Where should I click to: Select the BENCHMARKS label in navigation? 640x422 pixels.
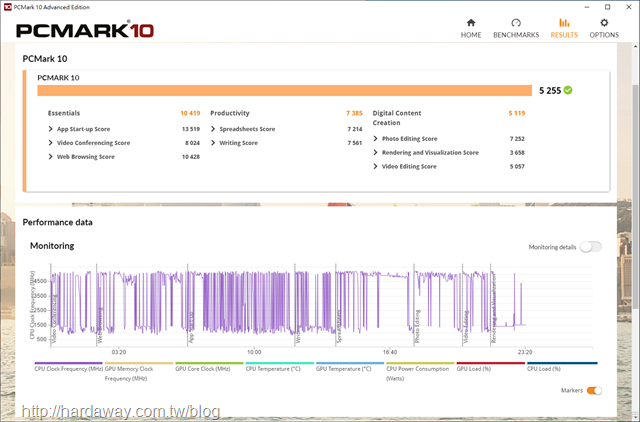(516, 35)
